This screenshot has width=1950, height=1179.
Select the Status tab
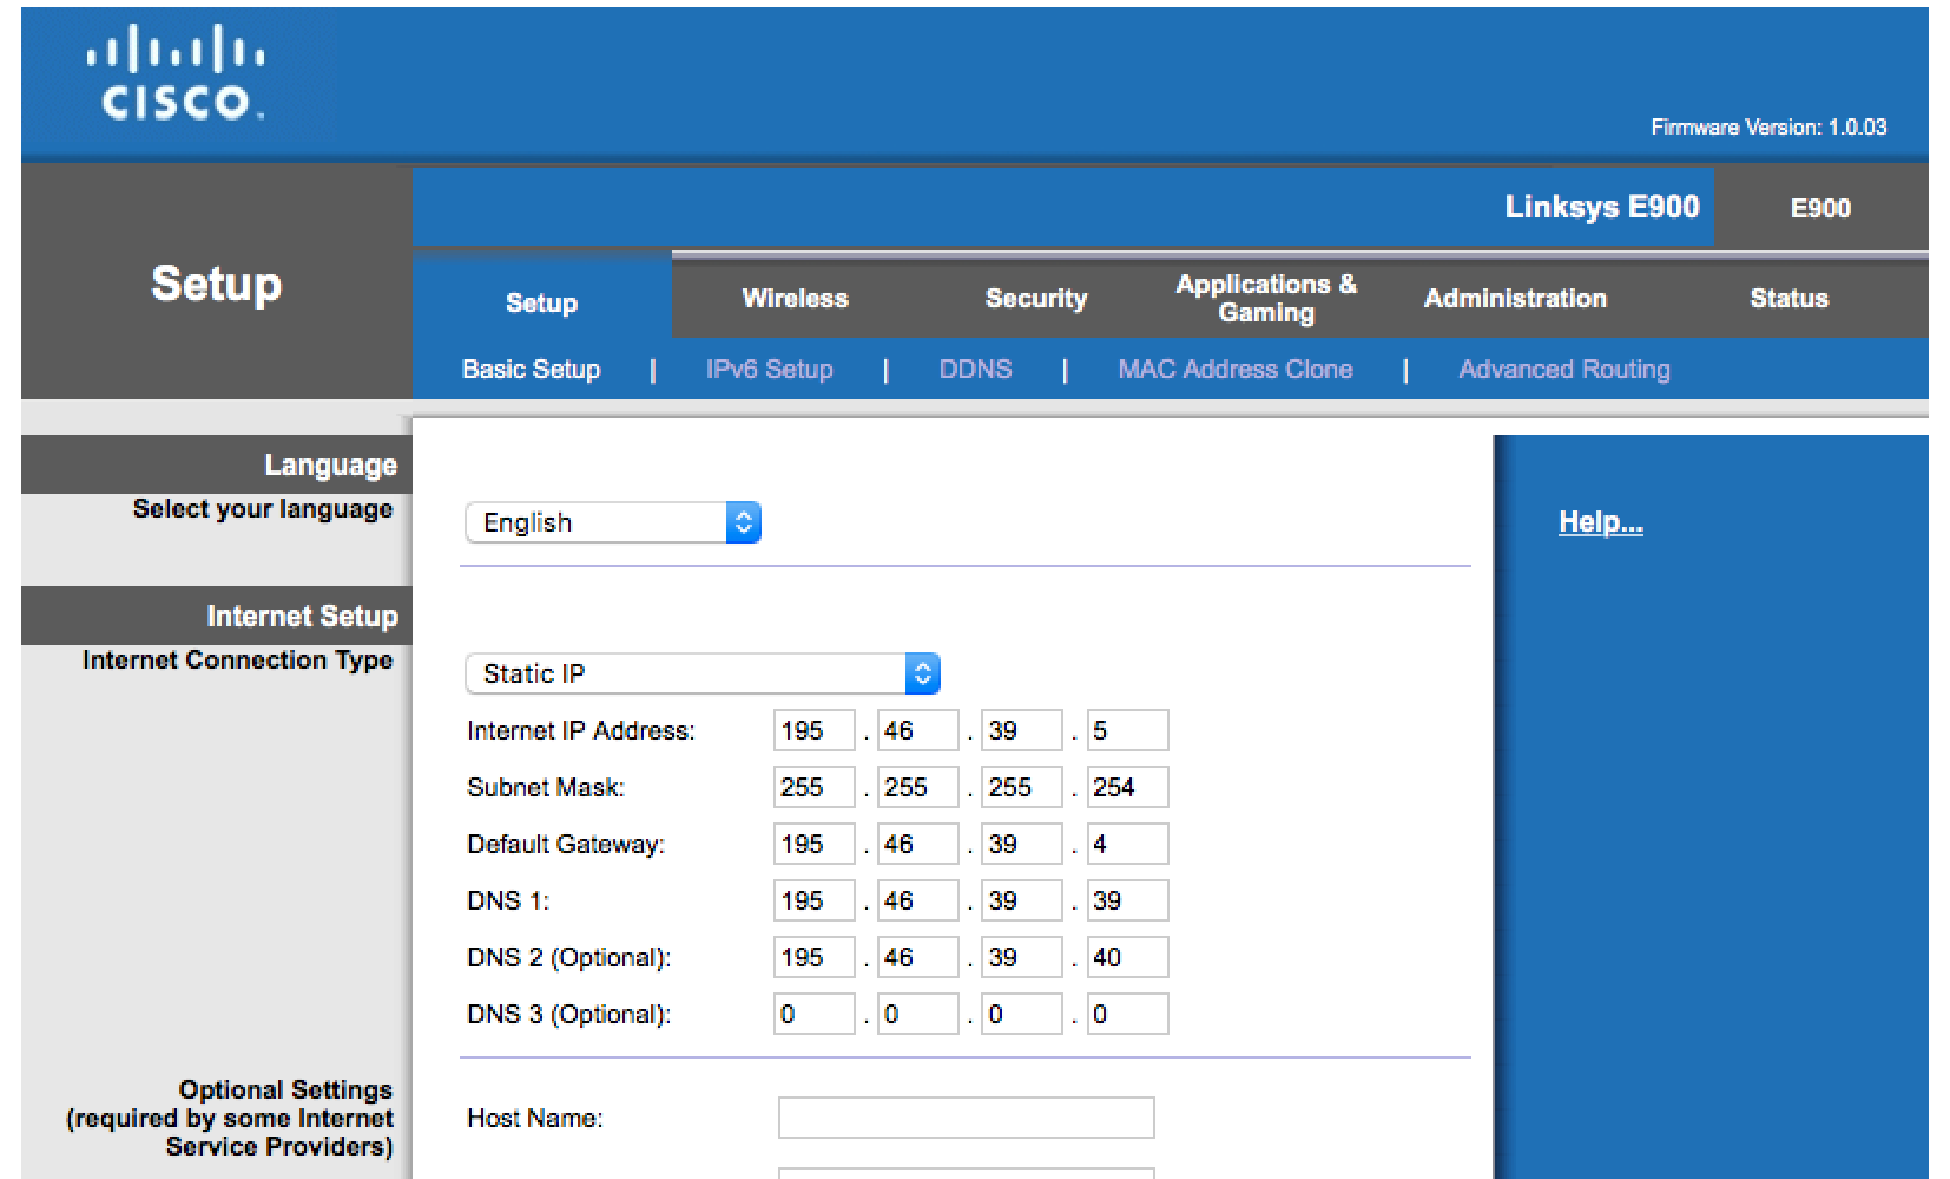(x=1788, y=298)
